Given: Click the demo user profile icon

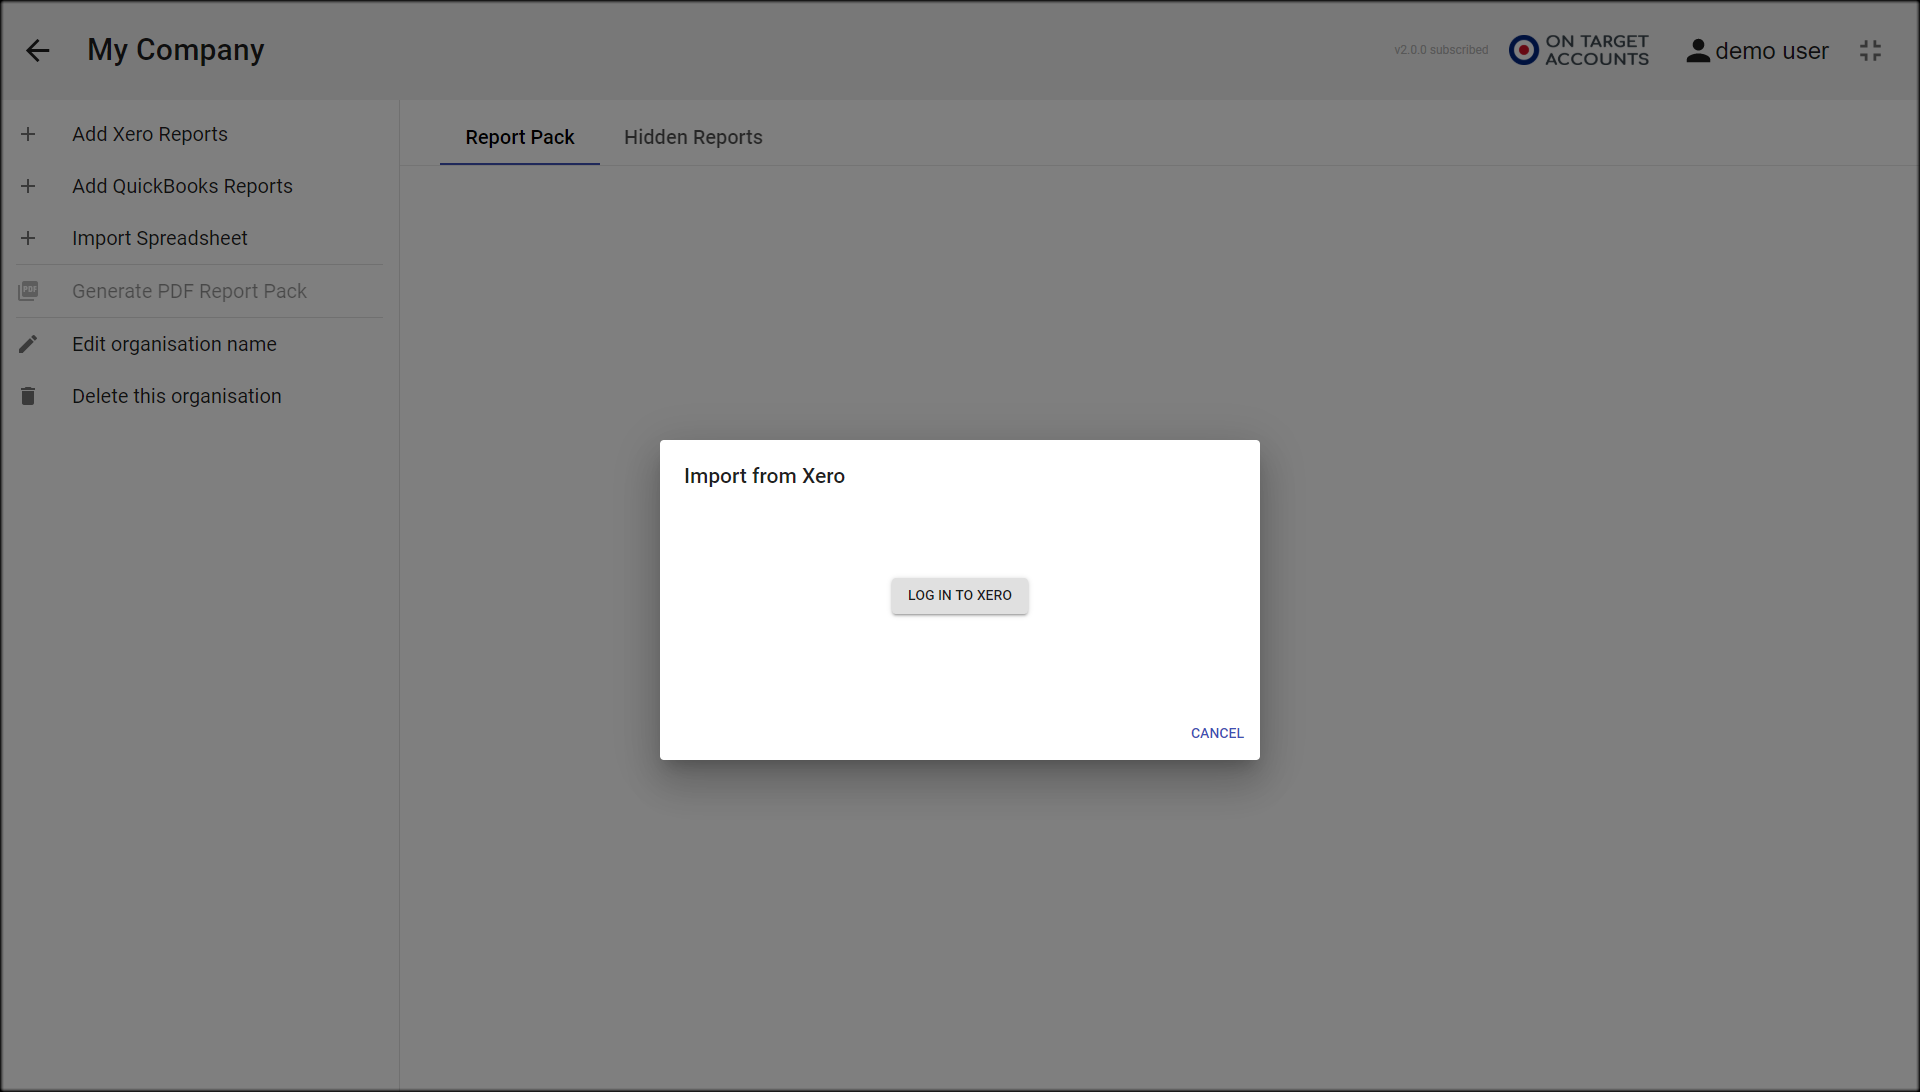Looking at the screenshot, I should point(1698,51).
